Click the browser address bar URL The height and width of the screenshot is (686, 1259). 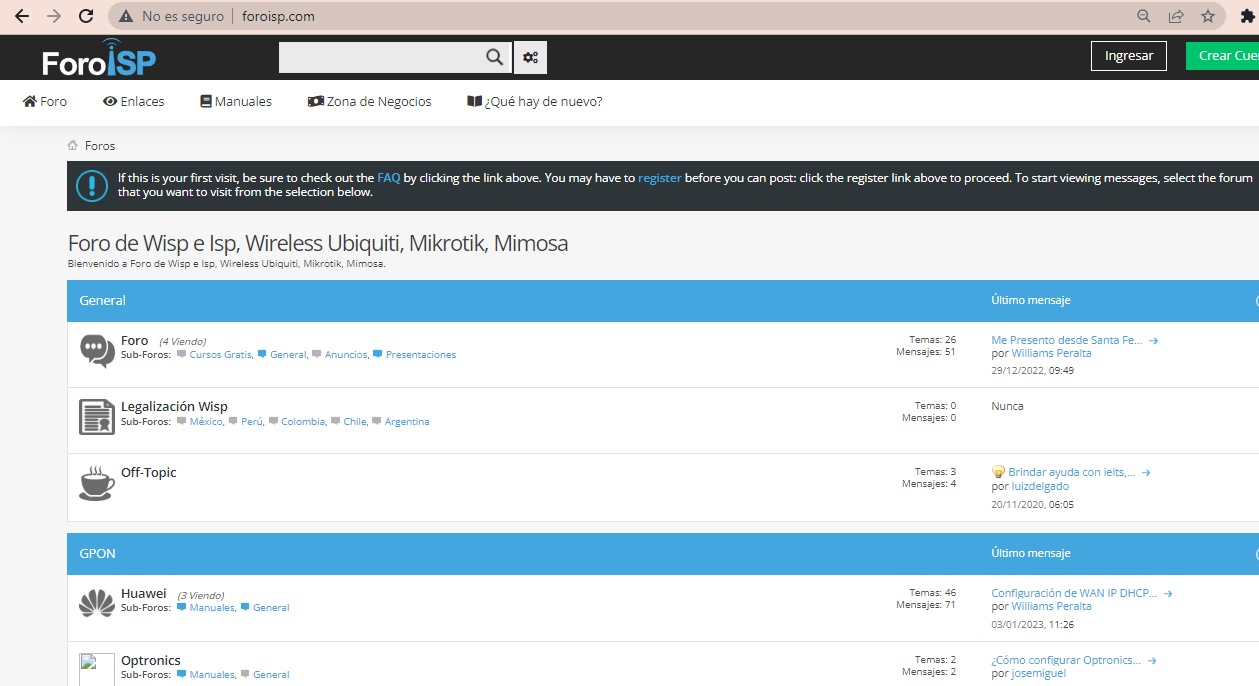[x=278, y=16]
